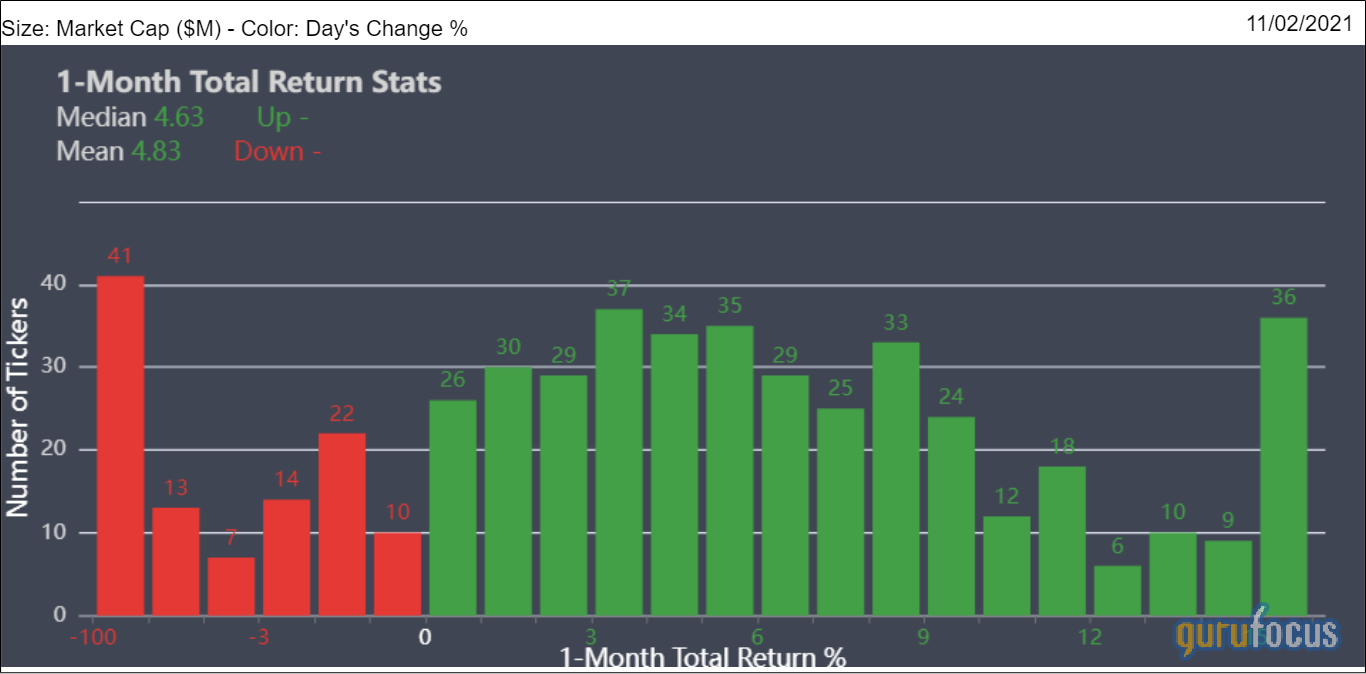1366x674 pixels.
Task: Click the Mean value 4.83
Action: tap(156, 151)
